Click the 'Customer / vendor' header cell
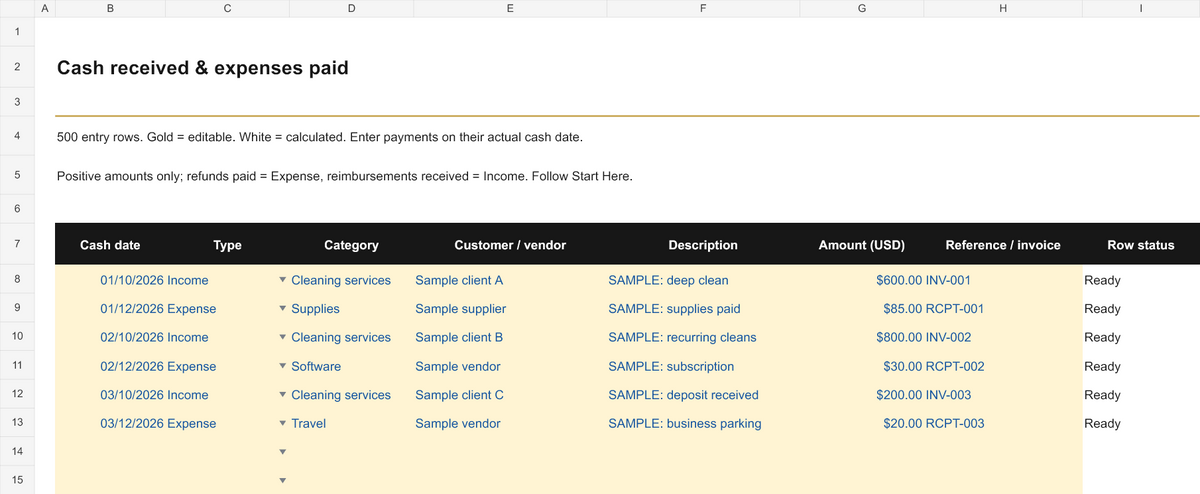Viewport: 1200px width, 494px height. coord(510,245)
